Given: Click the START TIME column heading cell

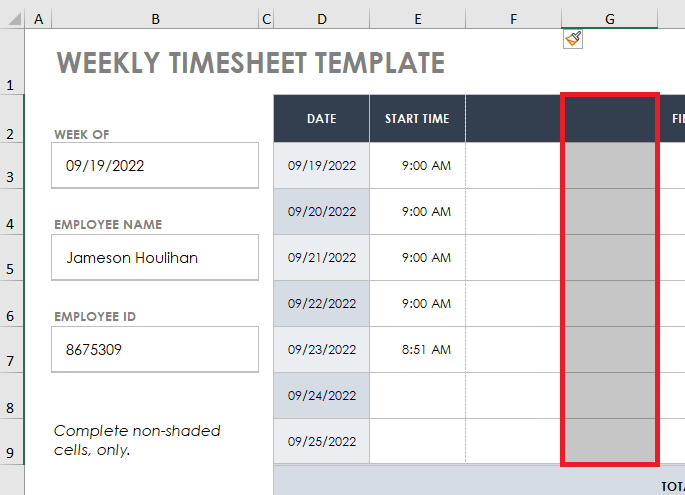Looking at the screenshot, I should tap(418, 118).
